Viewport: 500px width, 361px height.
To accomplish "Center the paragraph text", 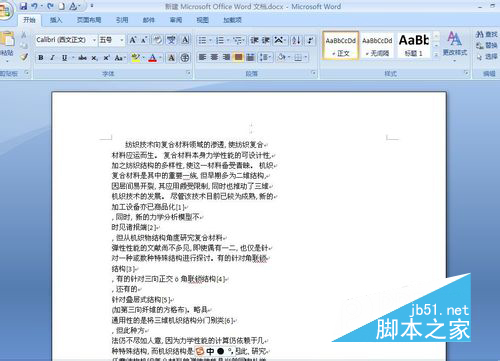I will pos(214,57).
